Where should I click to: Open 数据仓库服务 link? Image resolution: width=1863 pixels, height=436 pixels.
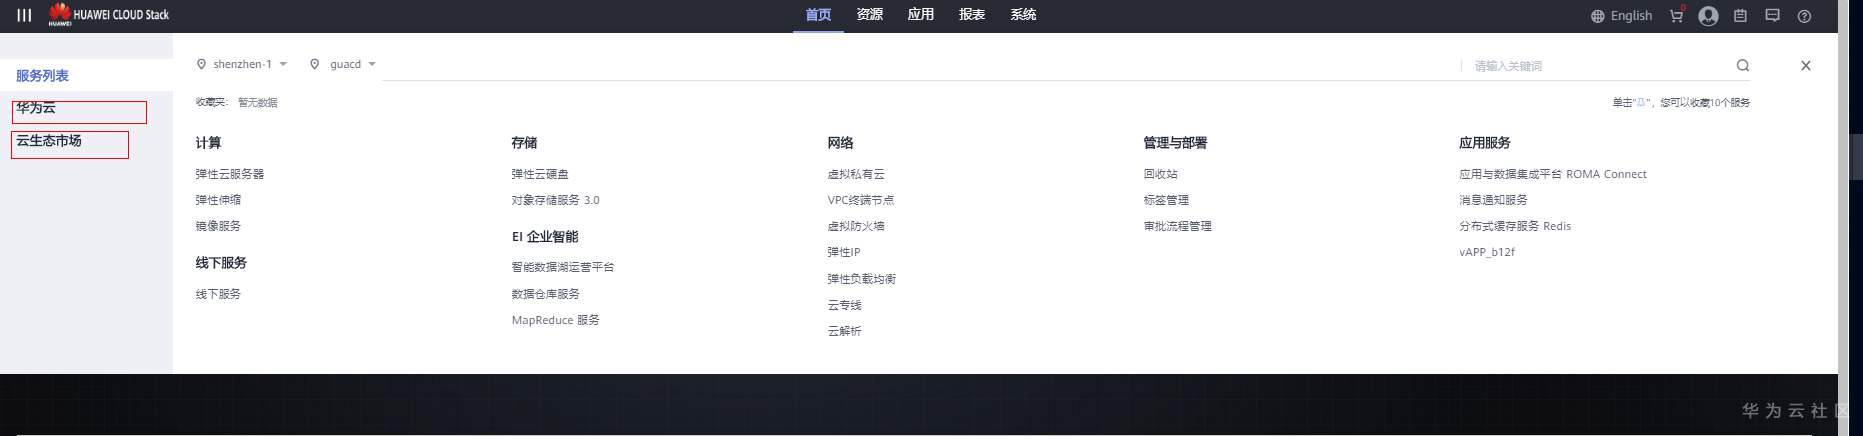(545, 294)
